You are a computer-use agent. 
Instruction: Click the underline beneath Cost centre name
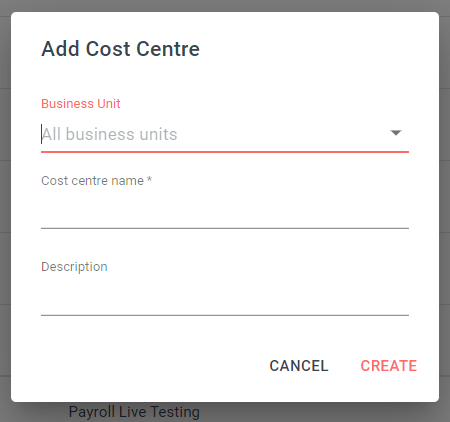point(225,228)
